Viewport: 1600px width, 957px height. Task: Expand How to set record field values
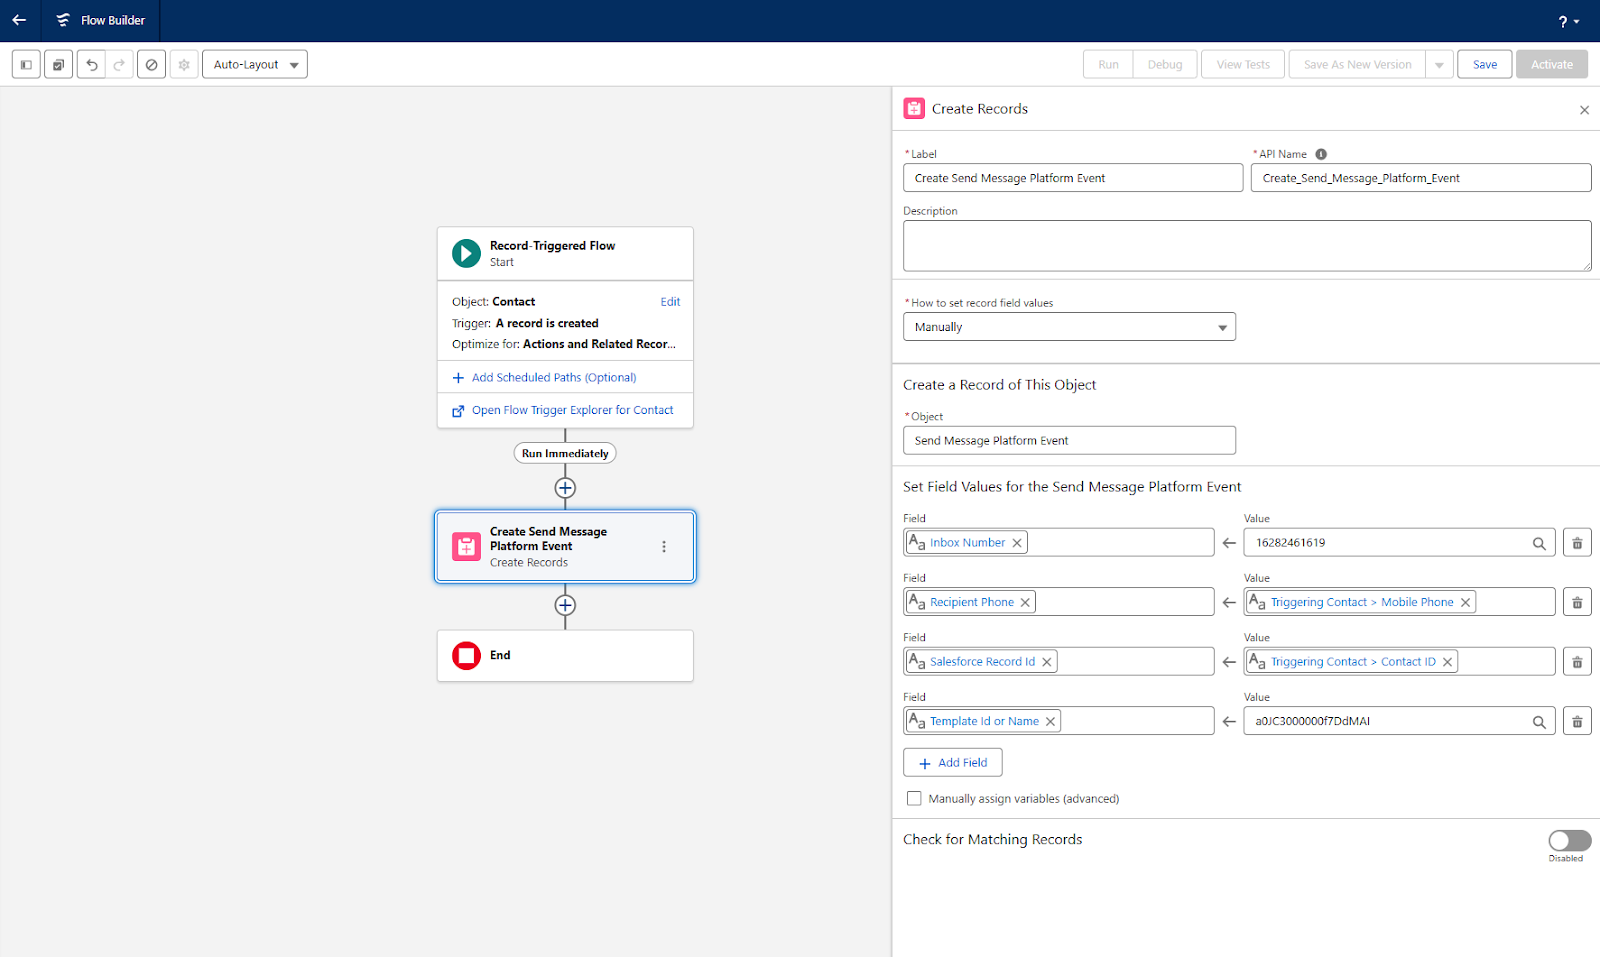click(1068, 327)
